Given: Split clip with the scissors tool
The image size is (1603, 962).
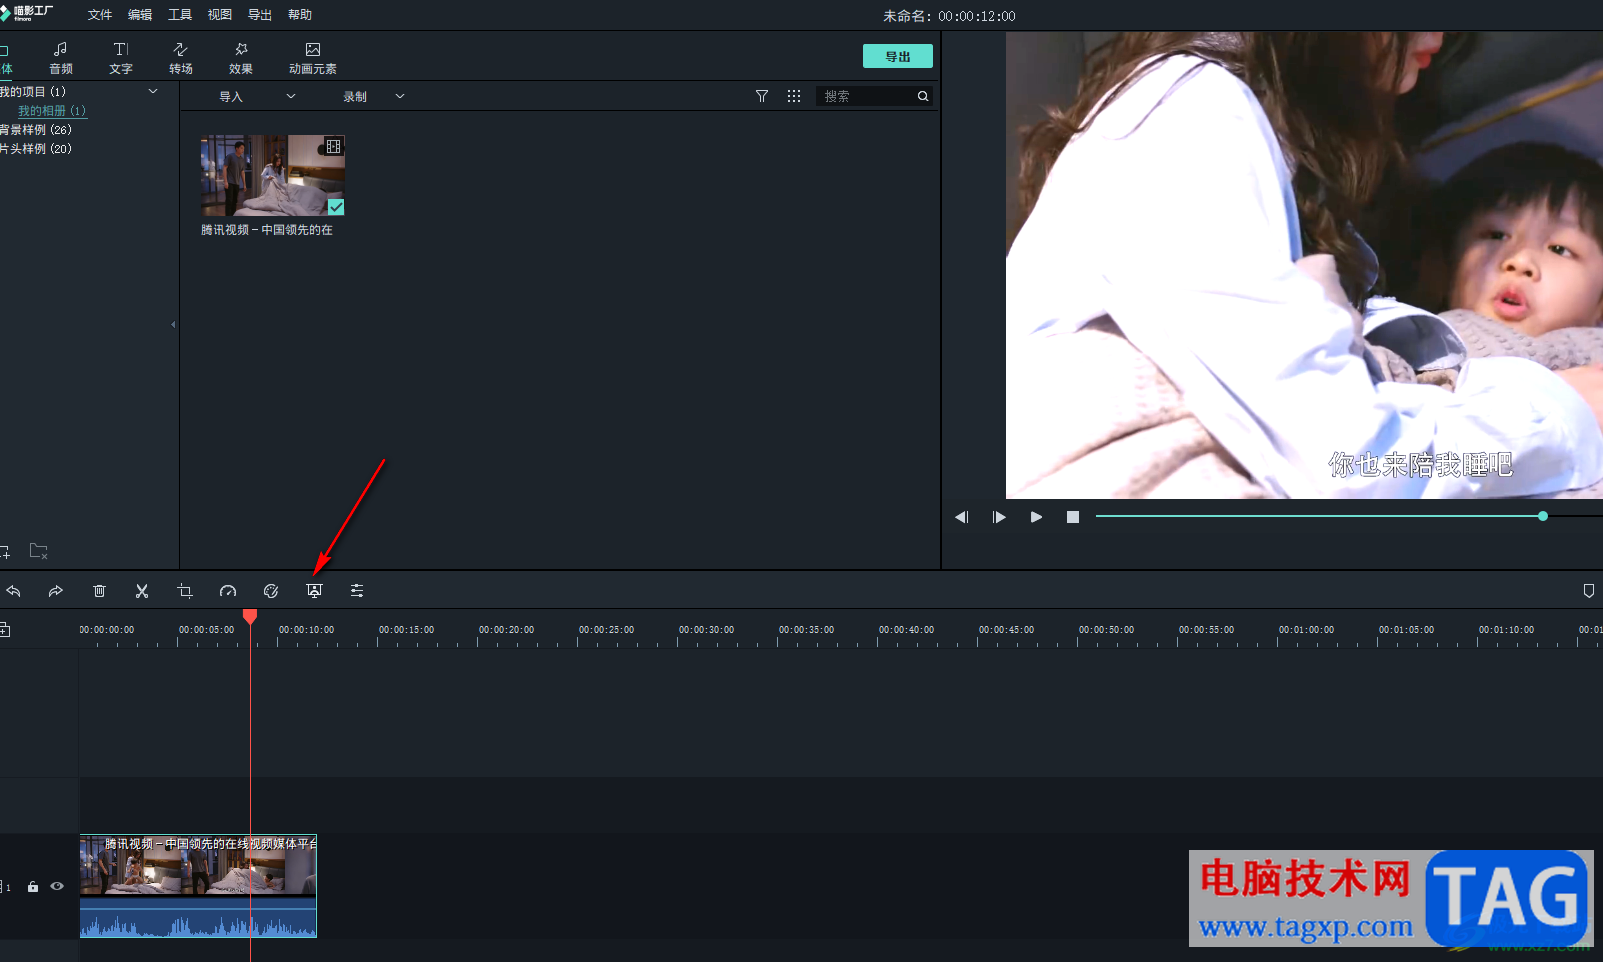Looking at the screenshot, I should [x=142, y=591].
